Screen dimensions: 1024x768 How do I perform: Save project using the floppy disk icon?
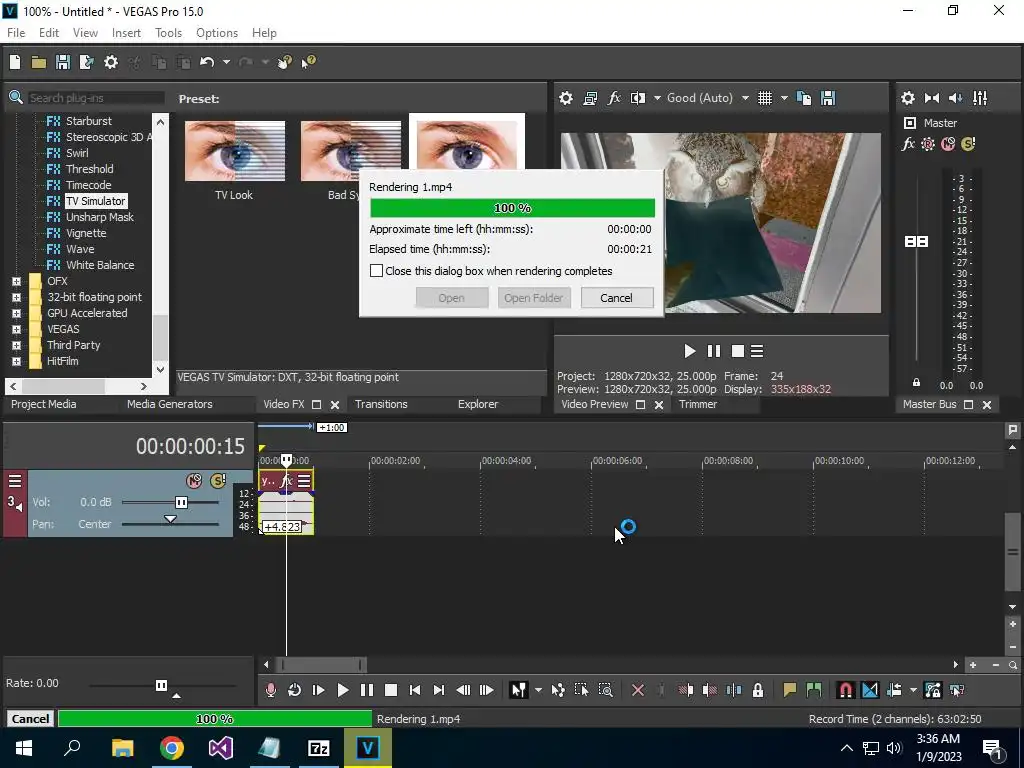pyautogui.click(x=63, y=62)
